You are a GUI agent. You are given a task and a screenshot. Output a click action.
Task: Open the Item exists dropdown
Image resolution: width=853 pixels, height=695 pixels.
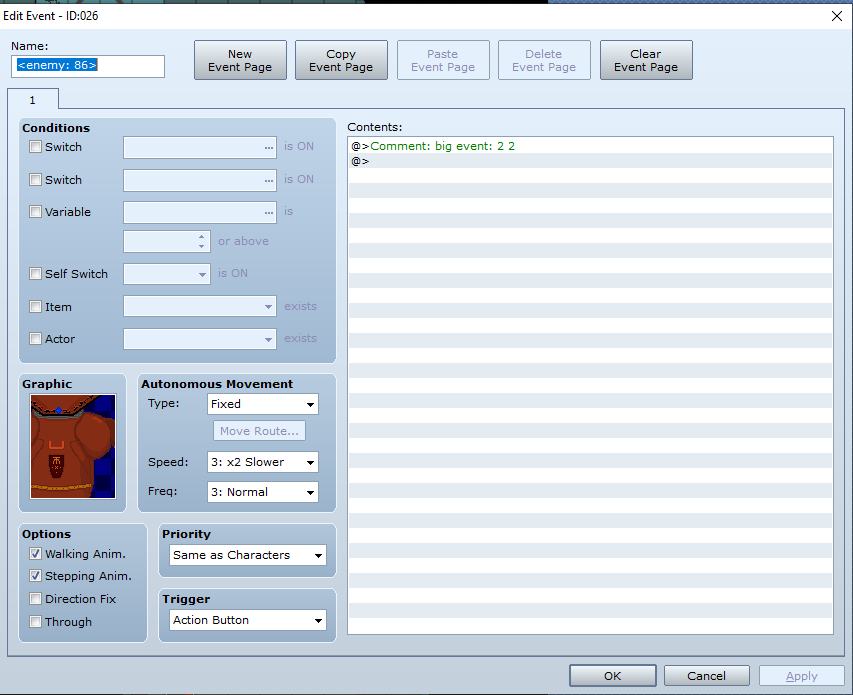(200, 306)
